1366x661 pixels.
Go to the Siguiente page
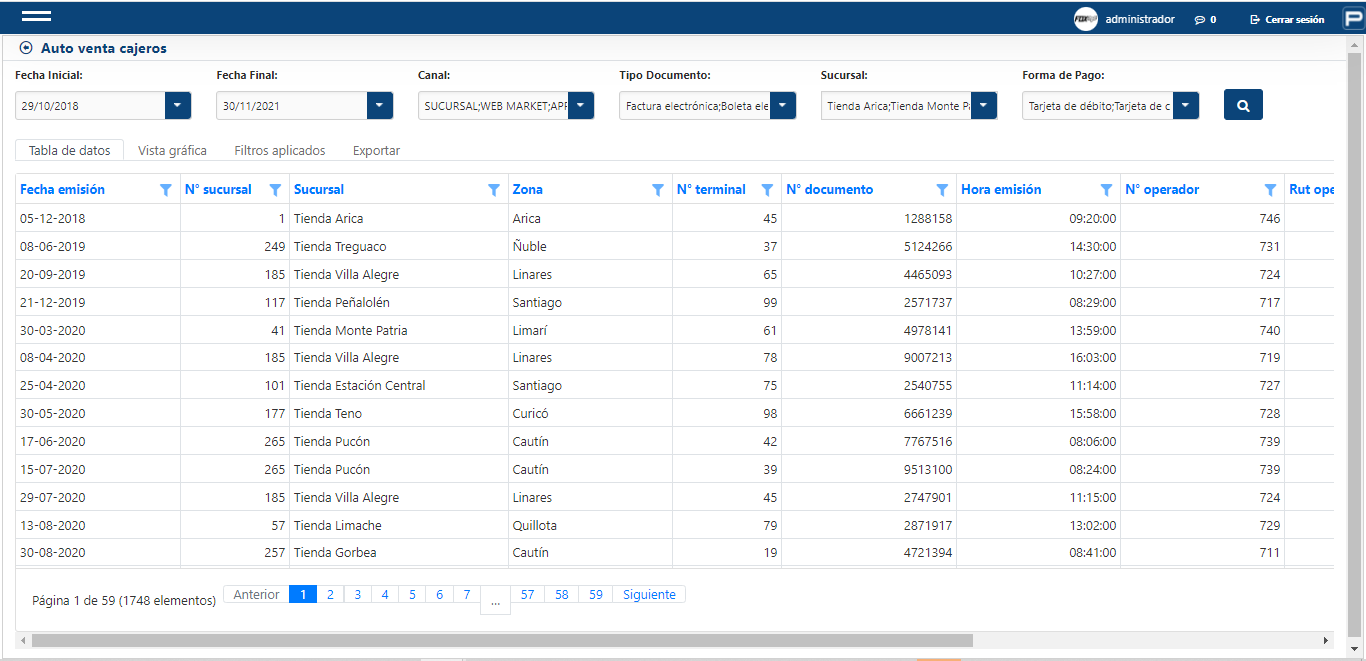(x=649, y=594)
